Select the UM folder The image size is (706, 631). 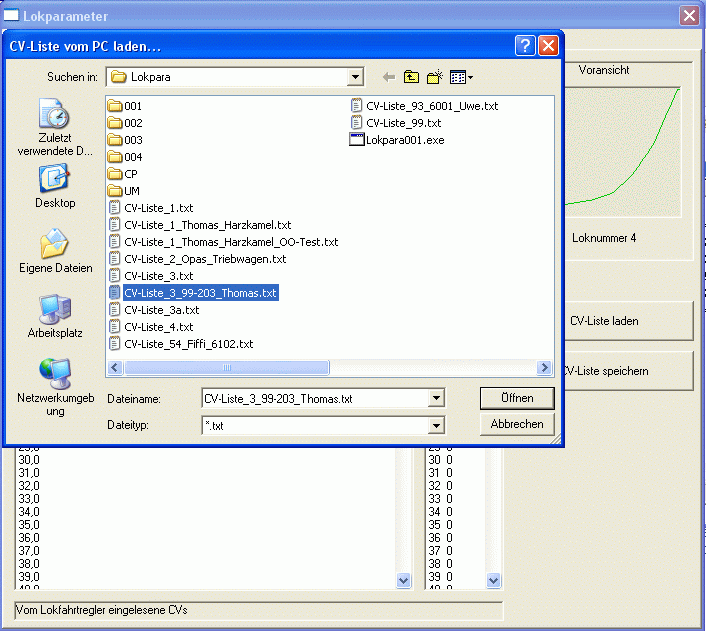click(x=131, y=191)
